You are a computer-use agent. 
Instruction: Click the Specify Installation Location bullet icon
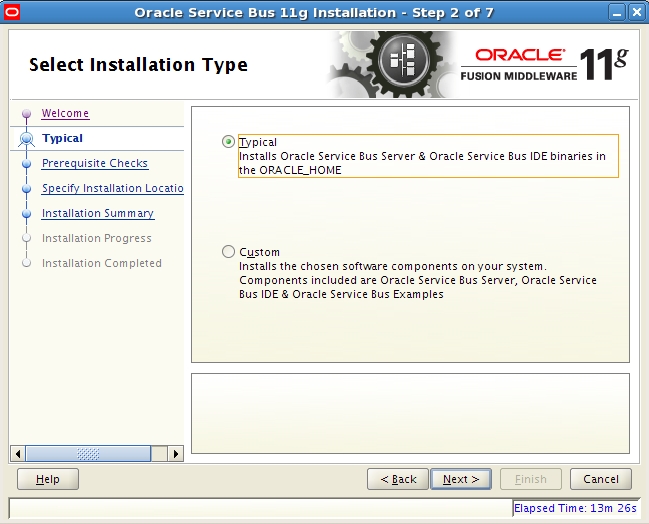(x=26, y=189)
